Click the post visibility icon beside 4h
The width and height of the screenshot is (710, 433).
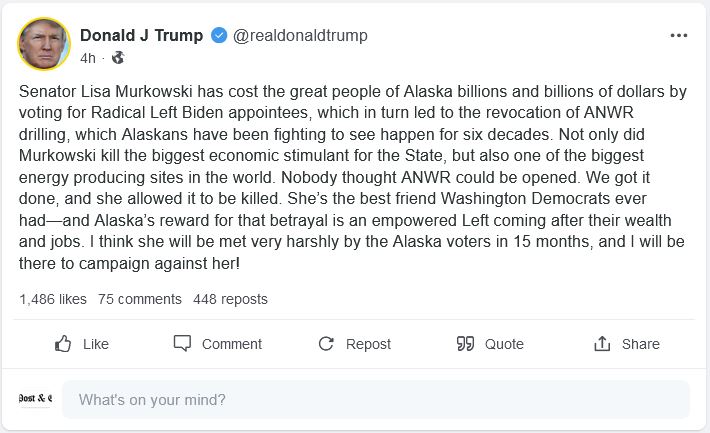[x=118, y=58]
